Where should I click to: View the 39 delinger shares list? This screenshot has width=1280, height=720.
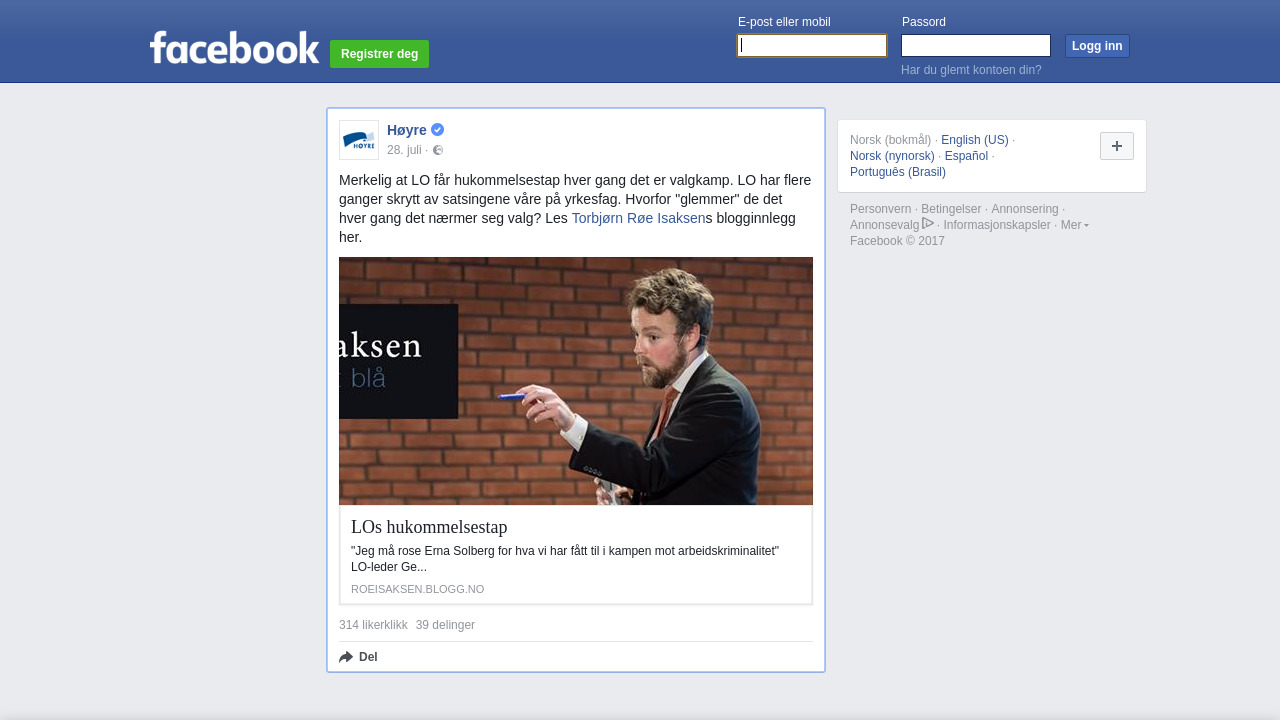pyautogui.click(x=445, y=625)
